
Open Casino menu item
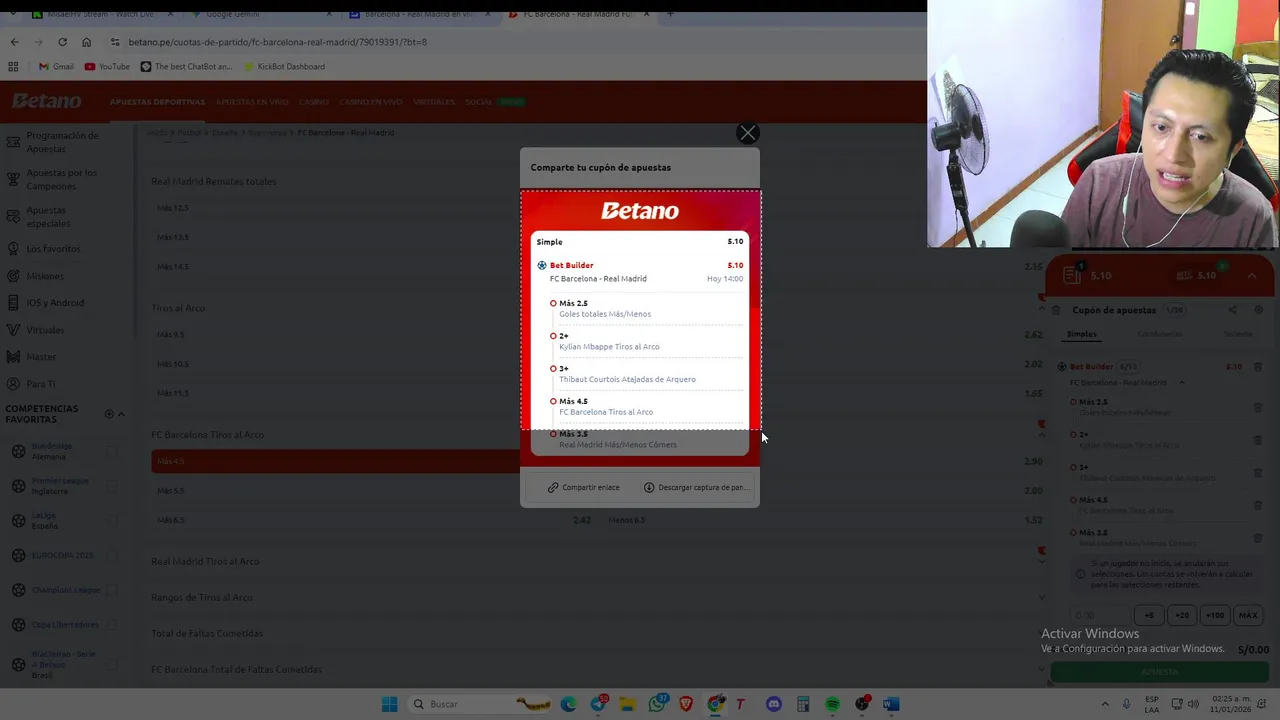[314, 102]
